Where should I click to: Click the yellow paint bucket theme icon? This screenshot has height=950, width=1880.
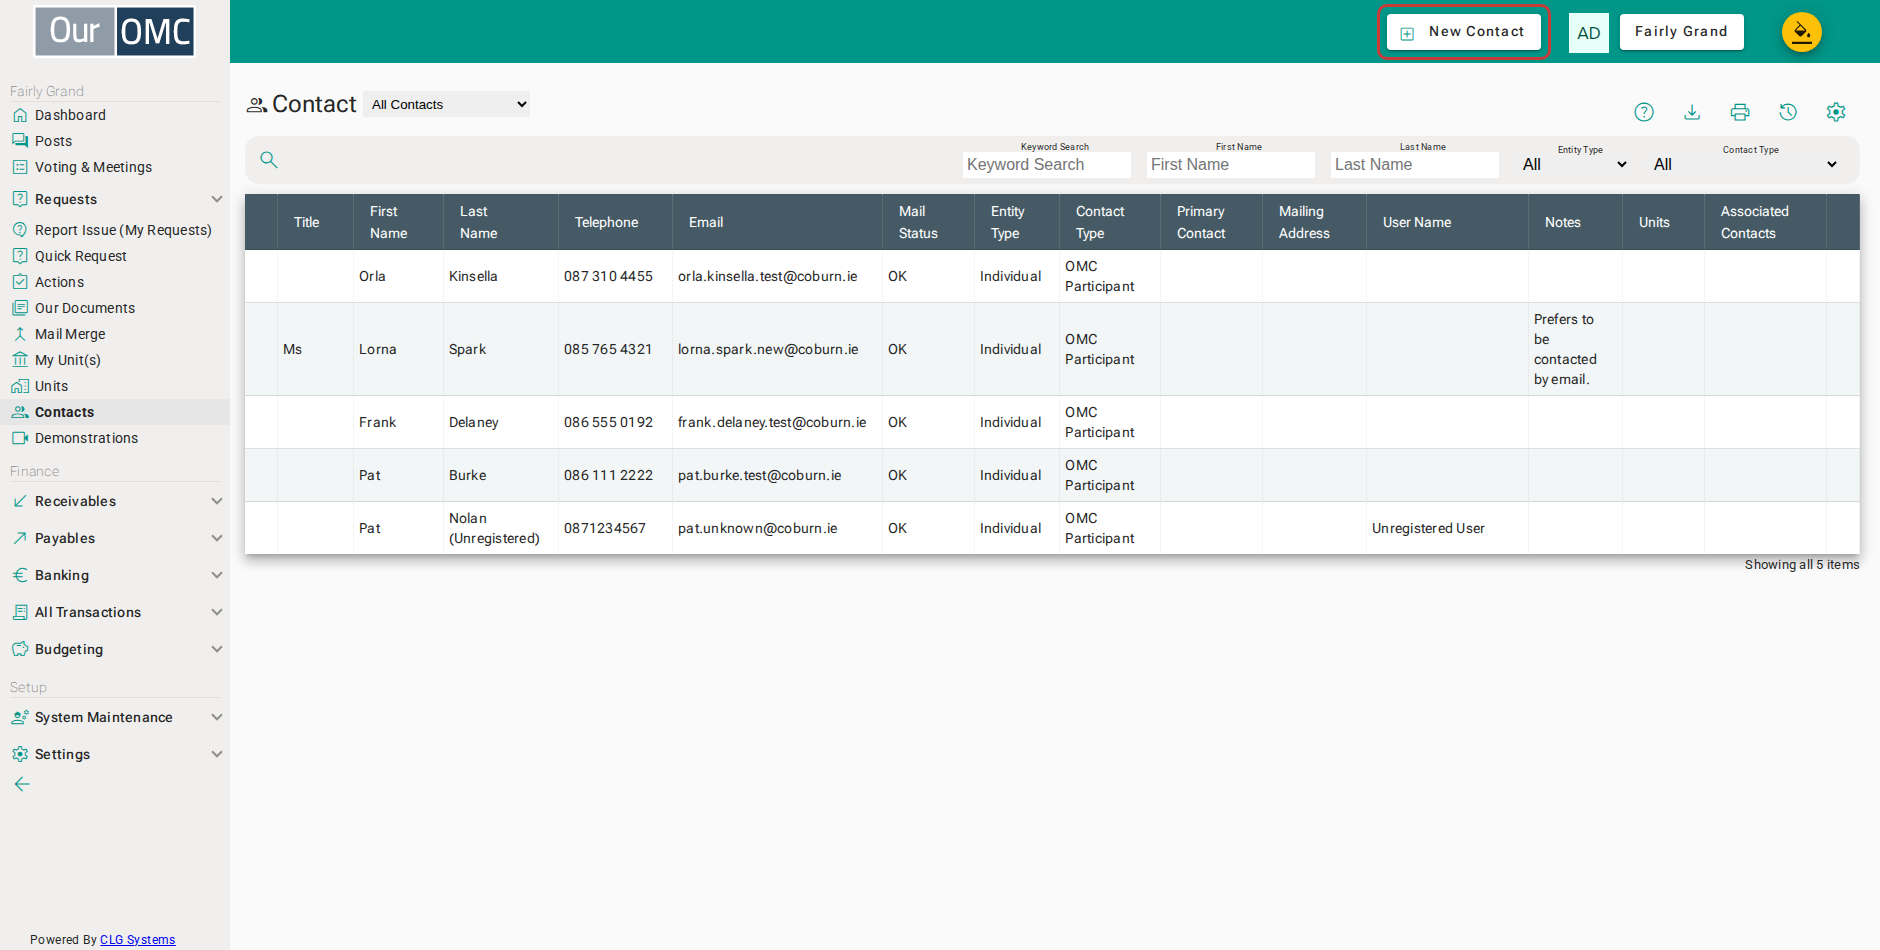(x=1802, y=32)
